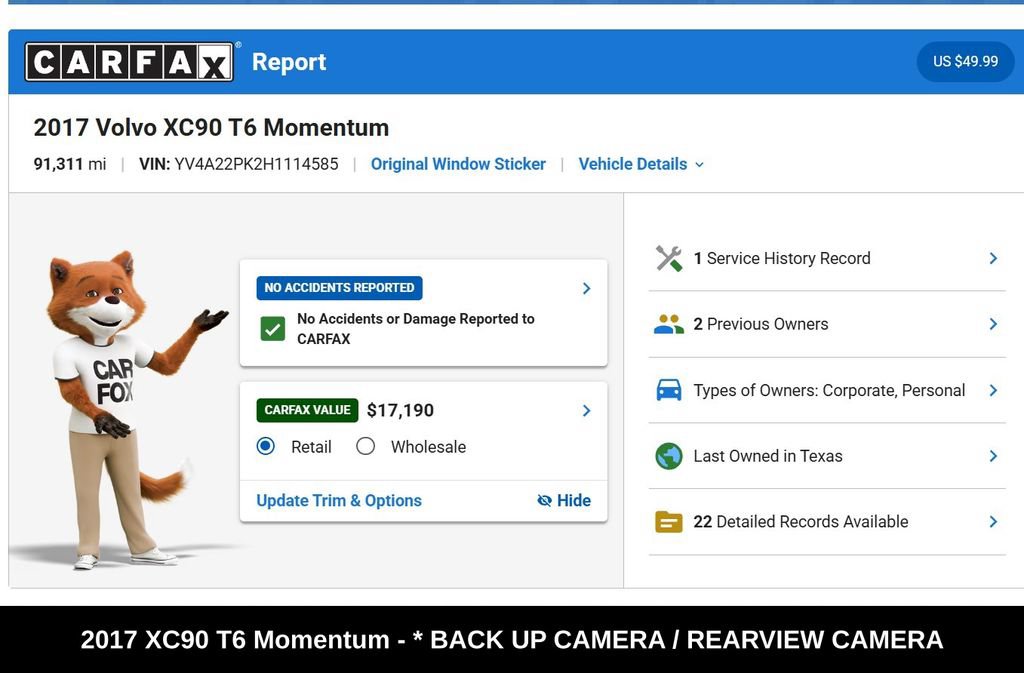The height and width of the screenshot is (673, 1024).
Task: Click Types of Owners: Corporate, Personal text
Action: (829, 390)
